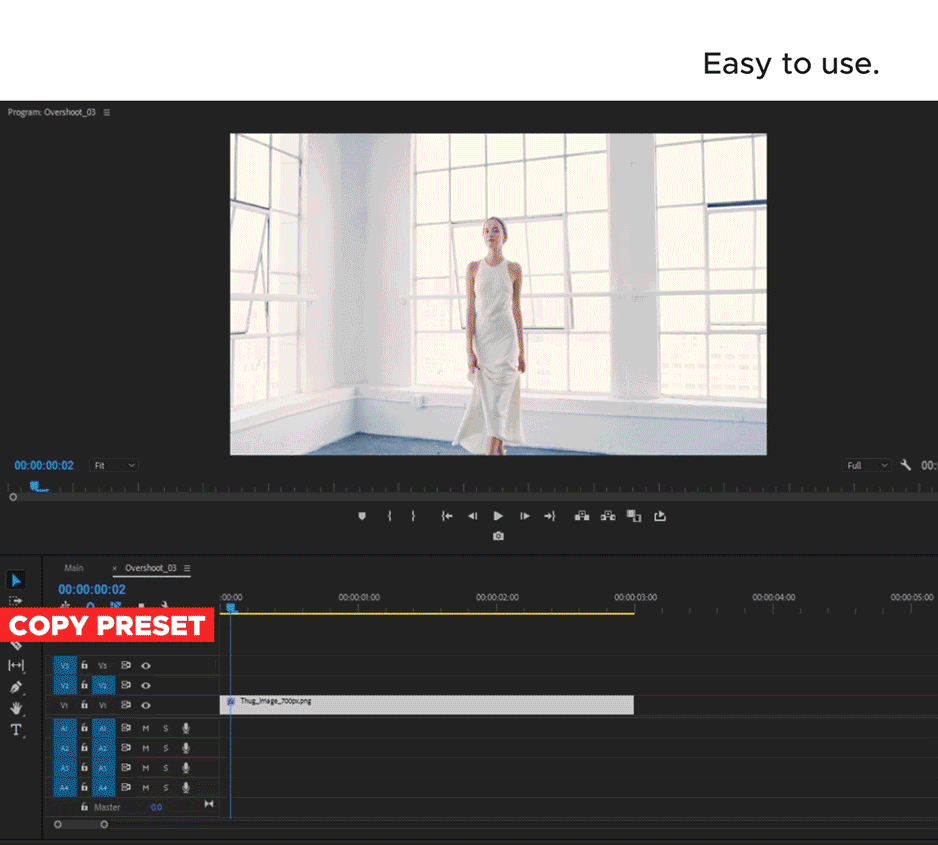Select the Pen tool
Screen dimensions: 938x845
click(16, 687)
